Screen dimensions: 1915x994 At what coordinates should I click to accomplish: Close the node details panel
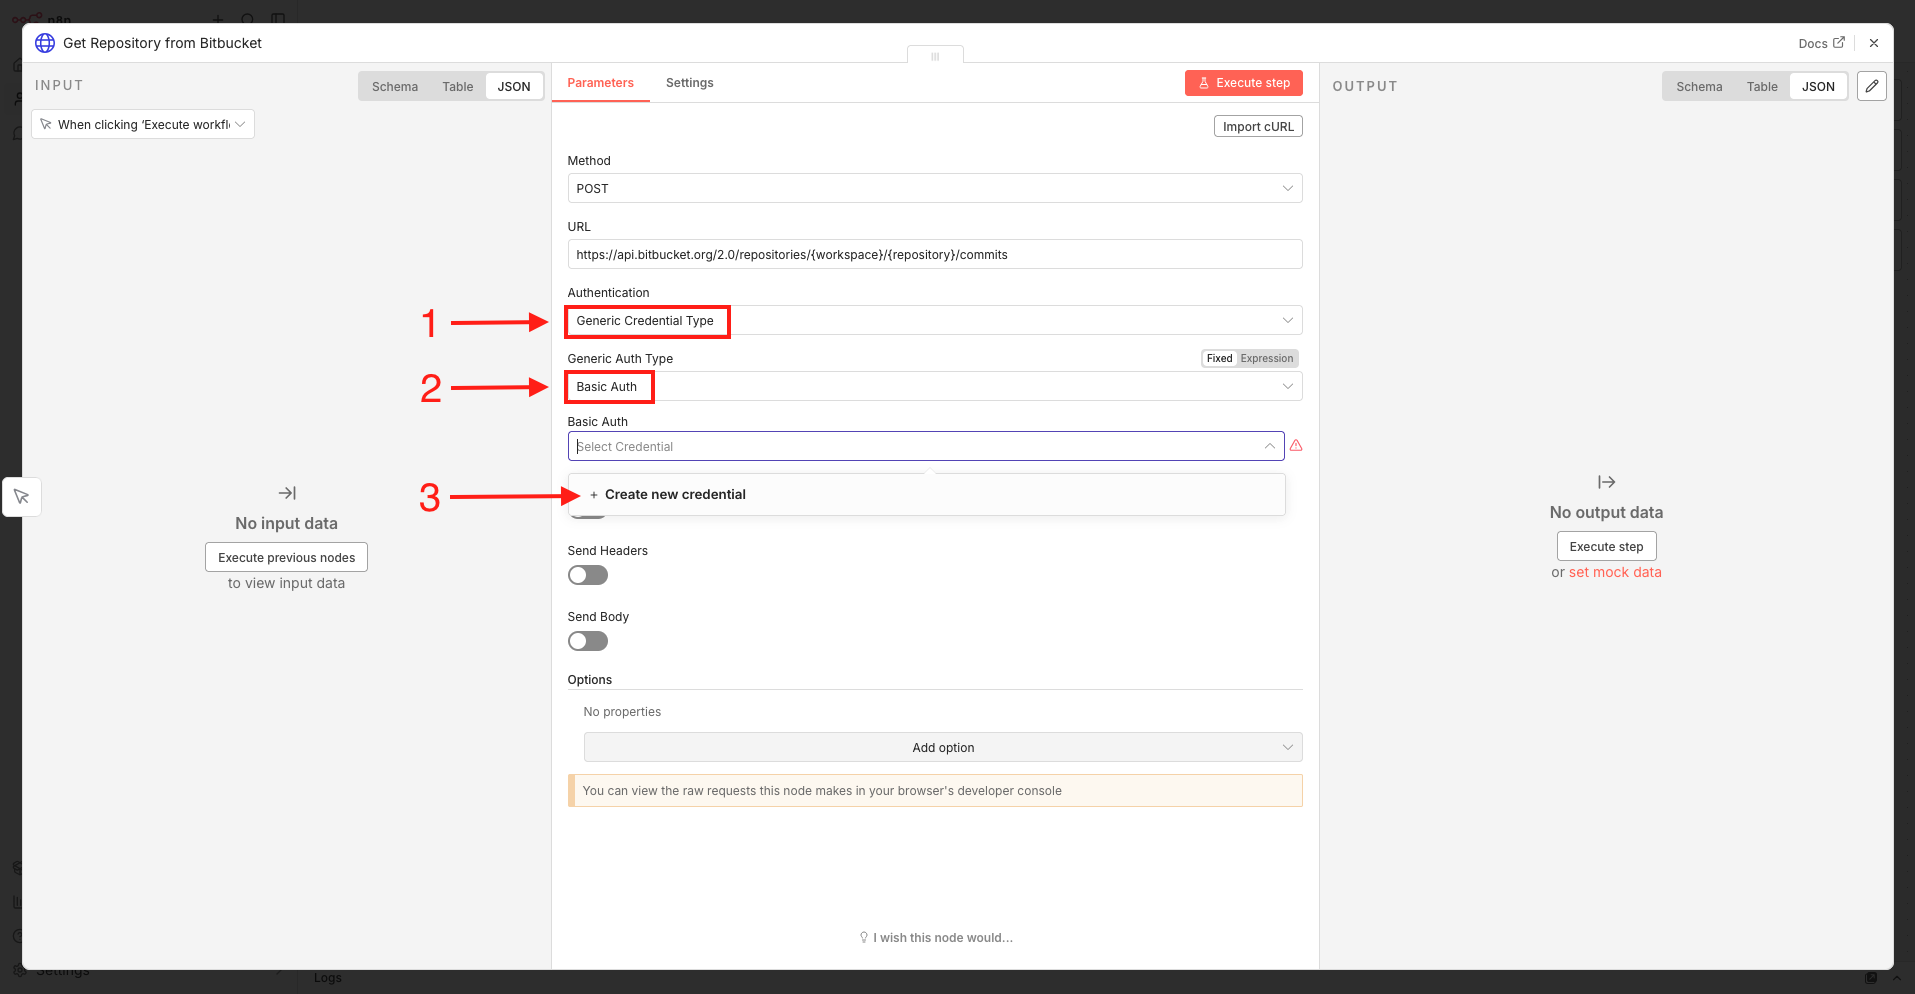tap(1874, 43)
